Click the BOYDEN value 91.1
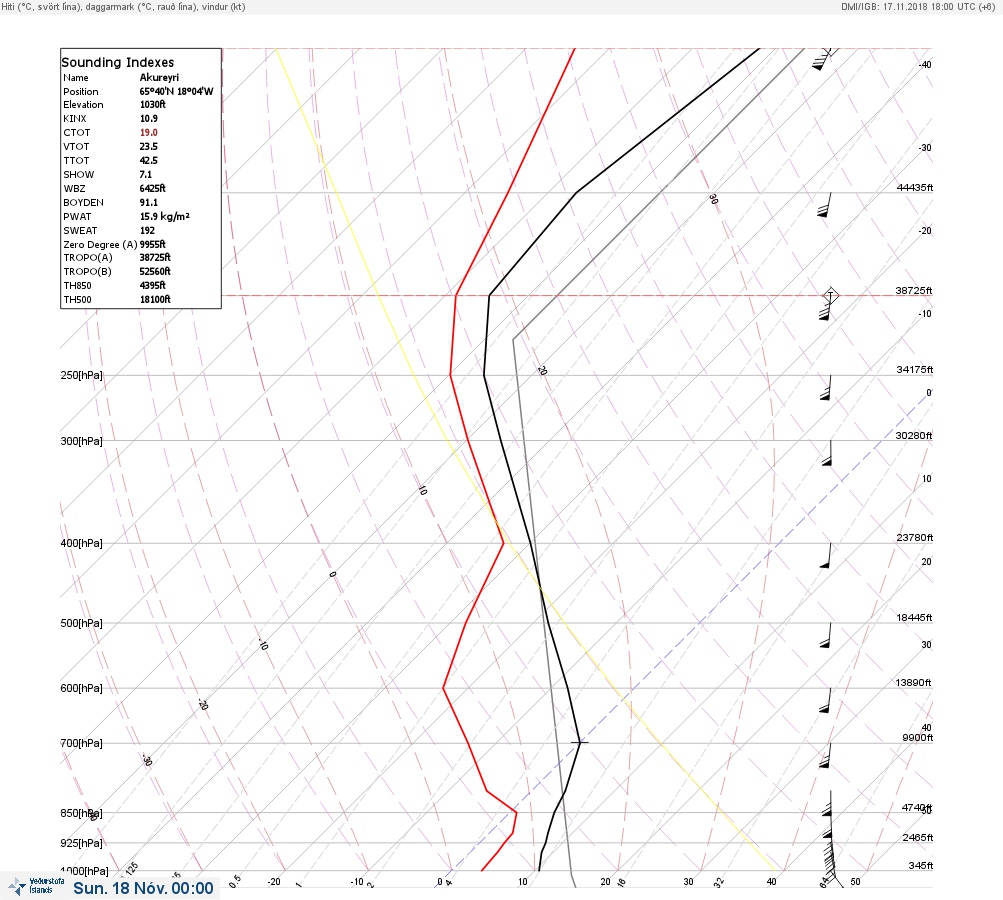This screenshot has height=900, width=1003. (x=148, y=202)
